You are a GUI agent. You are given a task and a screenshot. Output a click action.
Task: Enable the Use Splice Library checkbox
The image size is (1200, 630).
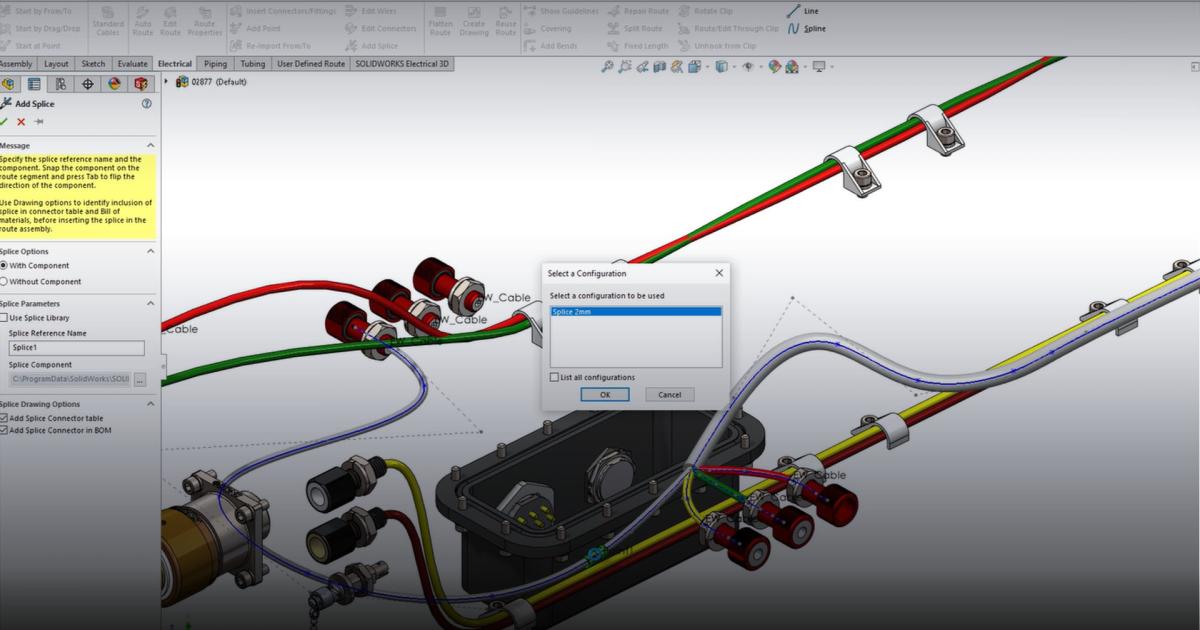[8, 318]
